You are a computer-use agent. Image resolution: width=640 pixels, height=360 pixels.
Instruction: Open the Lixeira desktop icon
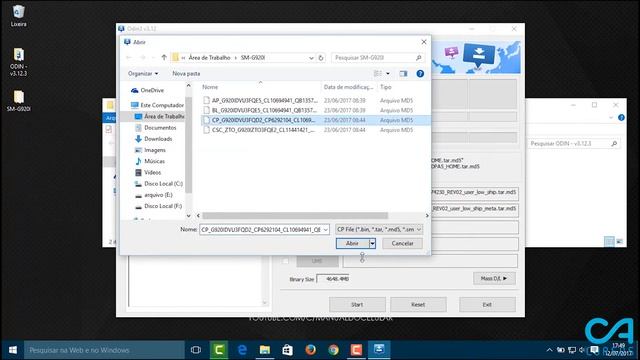point(18,16)
